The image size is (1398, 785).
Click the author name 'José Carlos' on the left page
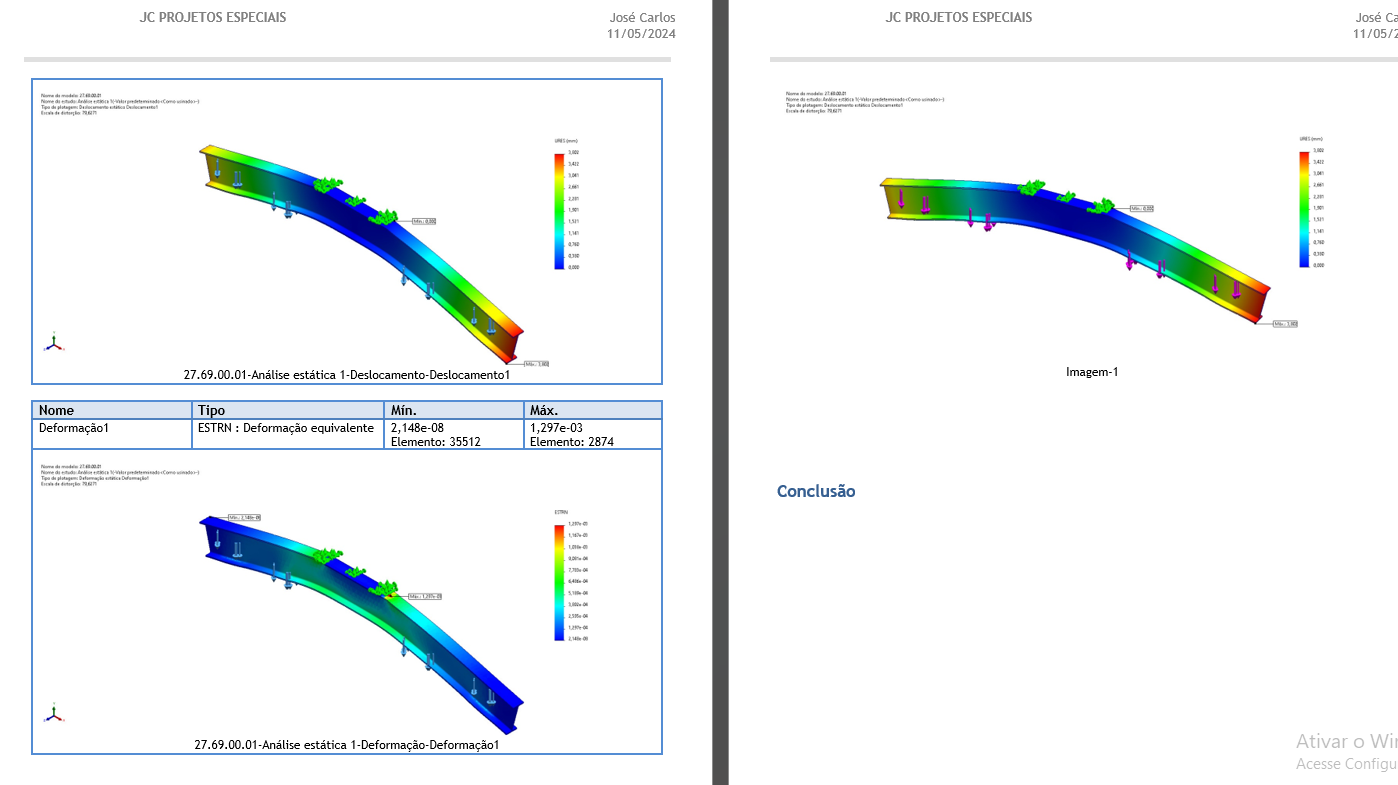642,17
